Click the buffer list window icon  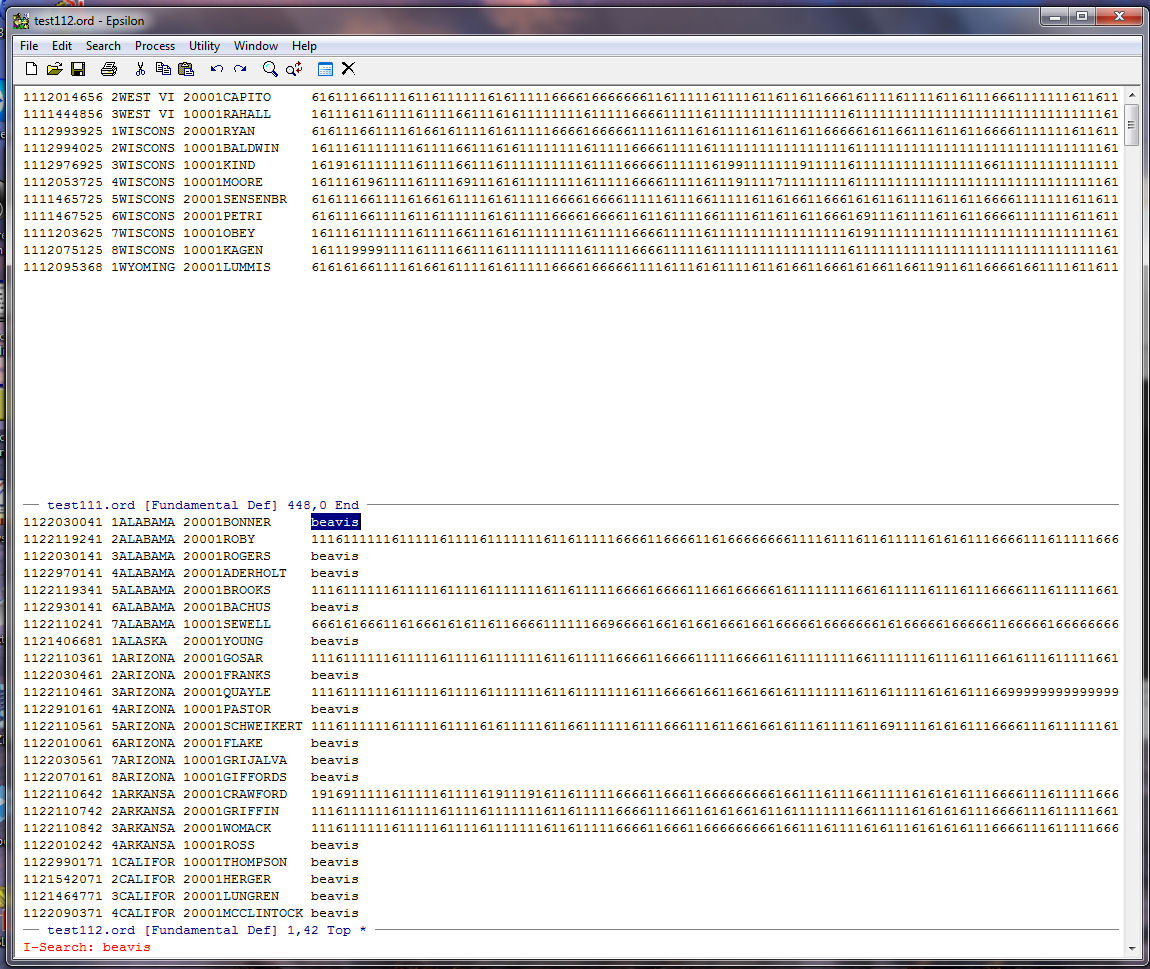pyautogui.click(x=325, y=69)
